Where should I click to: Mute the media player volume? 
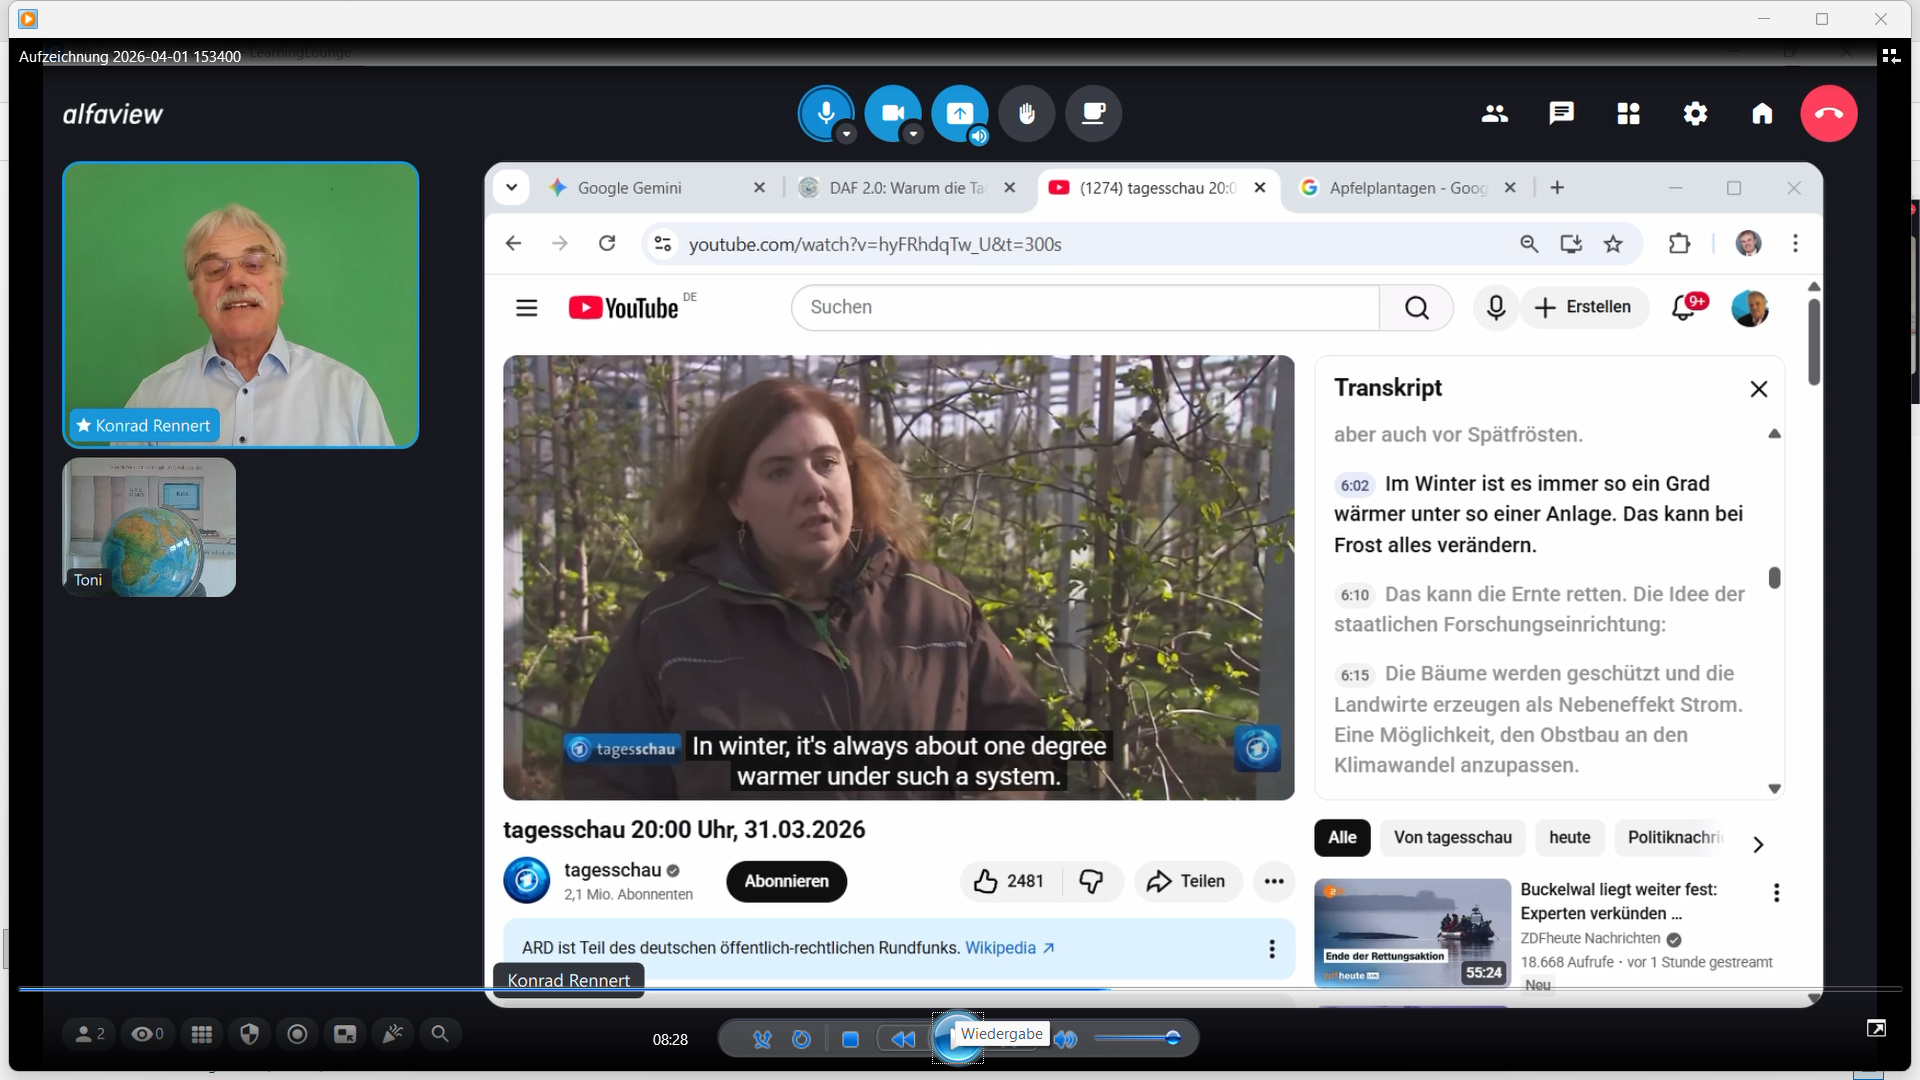point(1067,1039)
